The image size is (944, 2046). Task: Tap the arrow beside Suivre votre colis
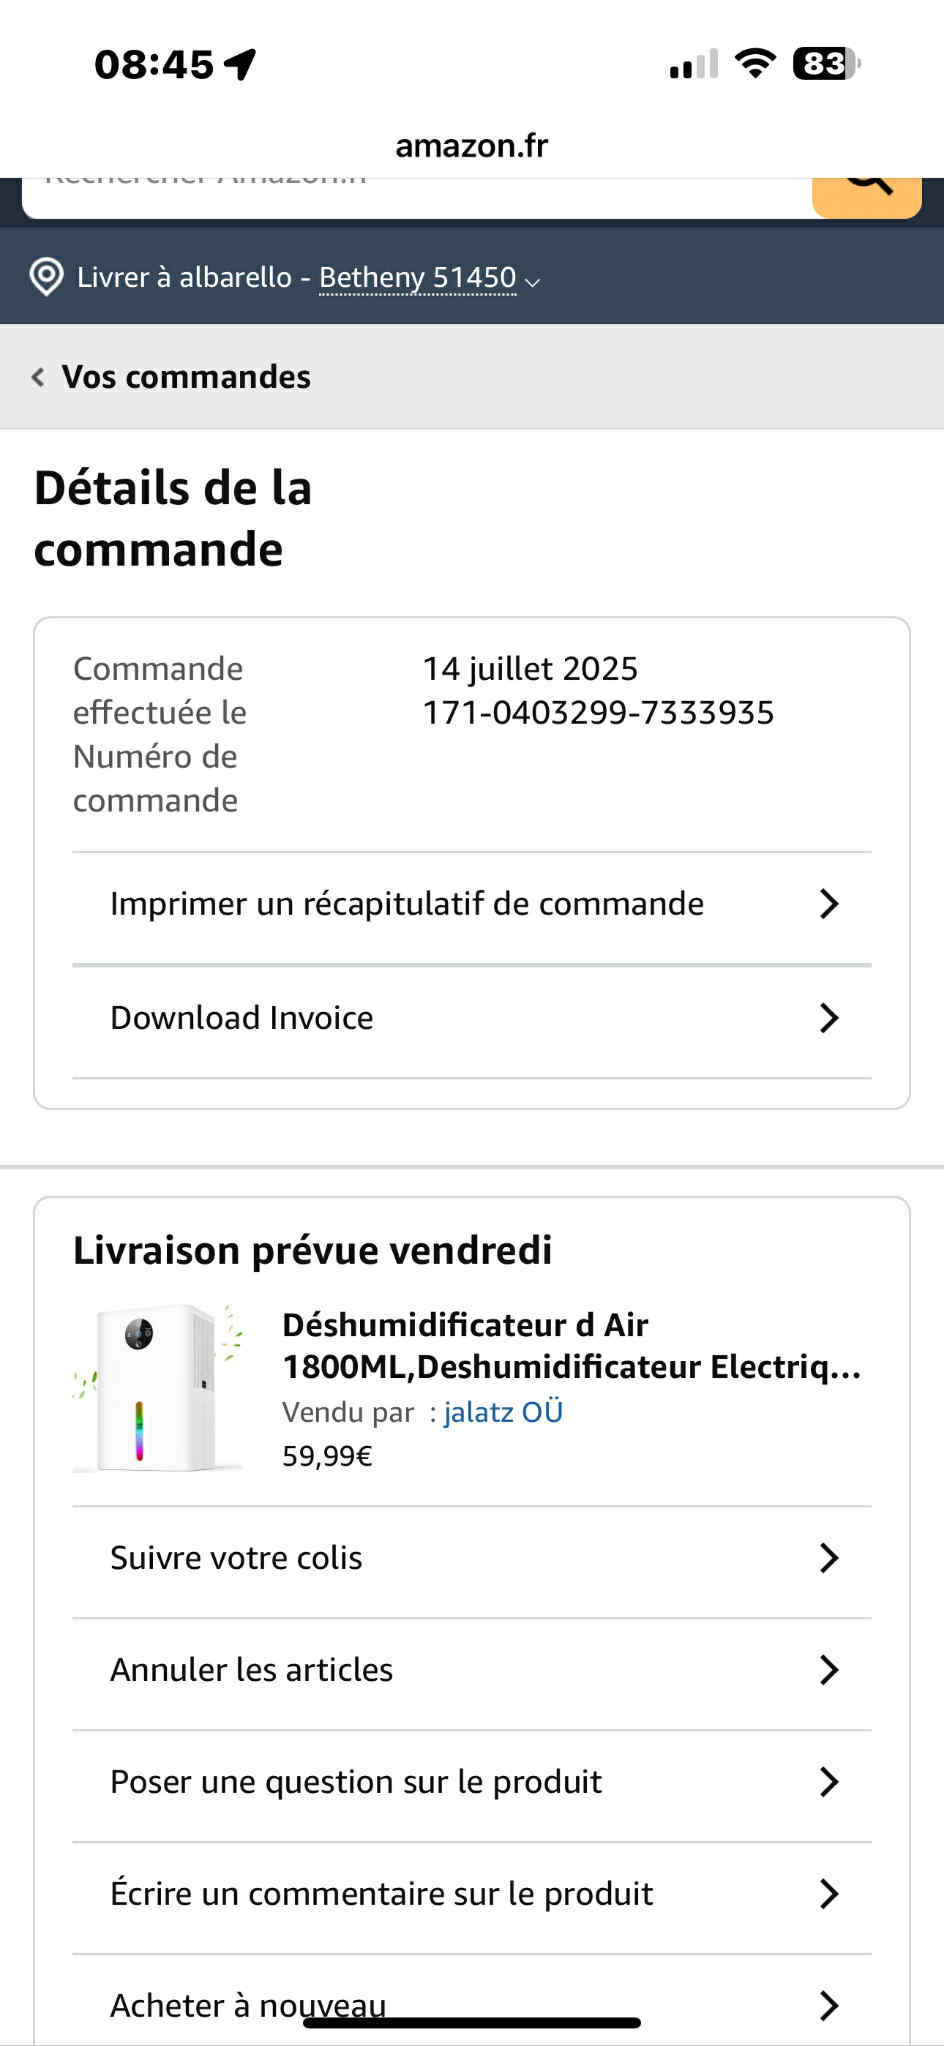pyautogui.click(x=829, y=1558)
